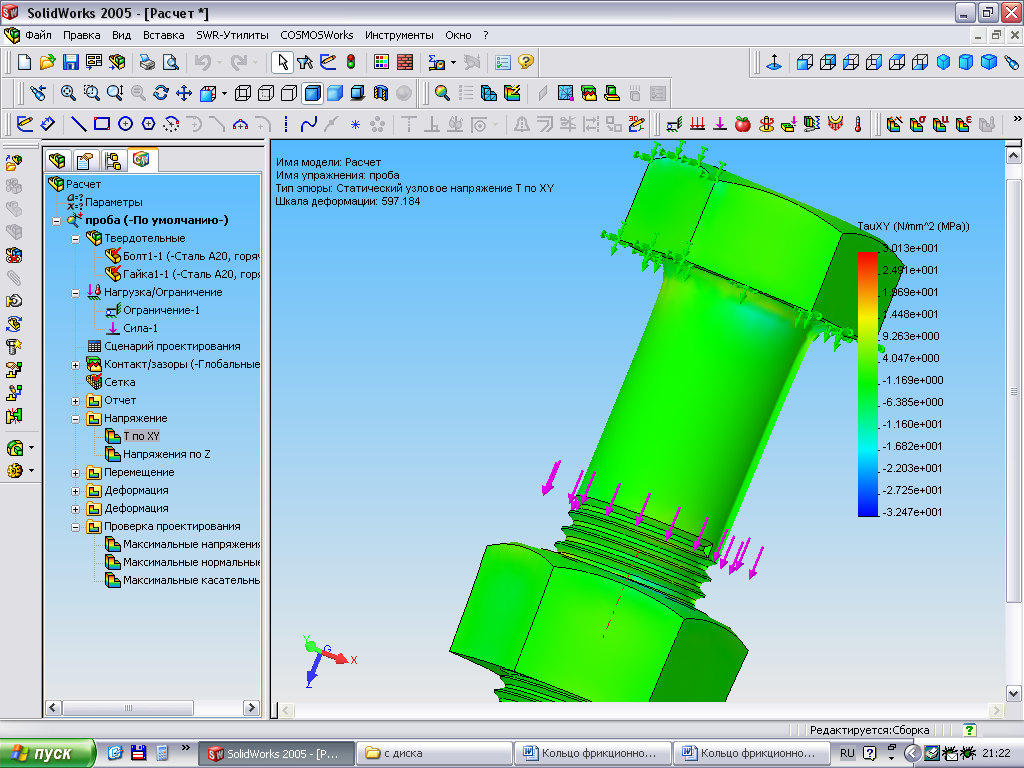Collapse the Твердотельные folder
Image resolution: width=1024 pixels, height=768 pixels.
pos(75,239)
